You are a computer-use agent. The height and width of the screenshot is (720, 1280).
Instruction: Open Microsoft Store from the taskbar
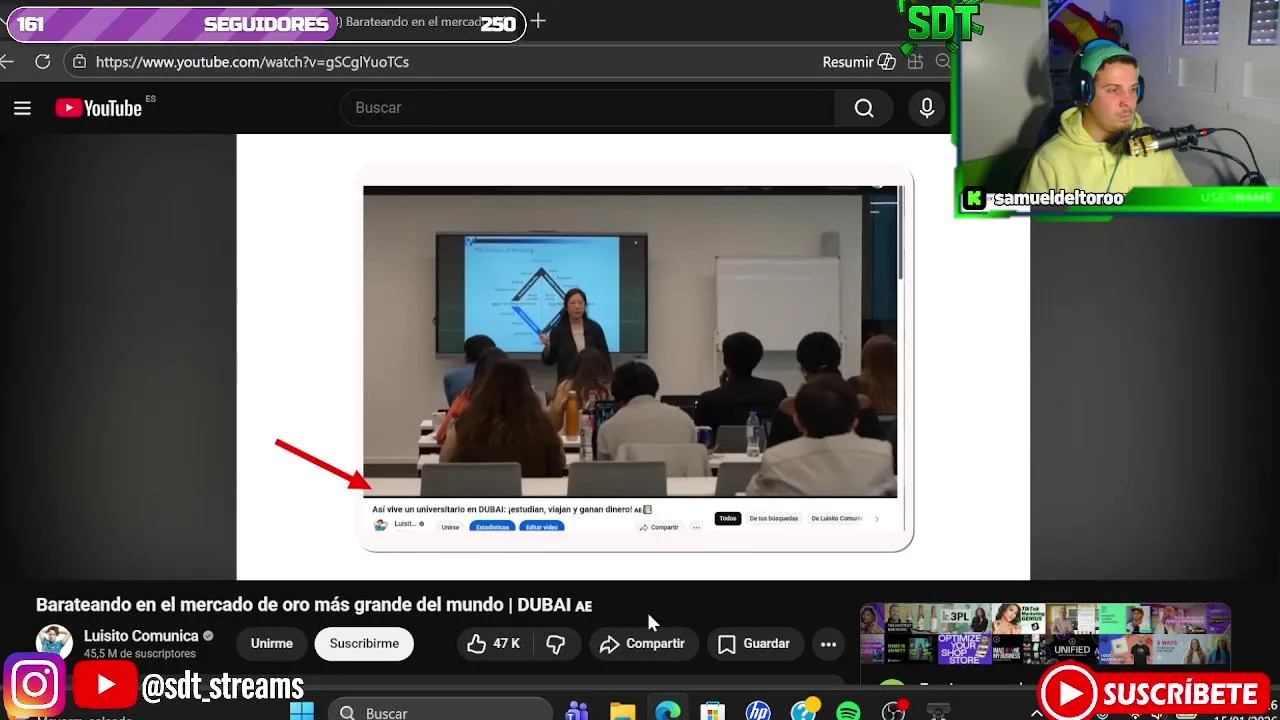pyautogui.click(x=712, y=712)
